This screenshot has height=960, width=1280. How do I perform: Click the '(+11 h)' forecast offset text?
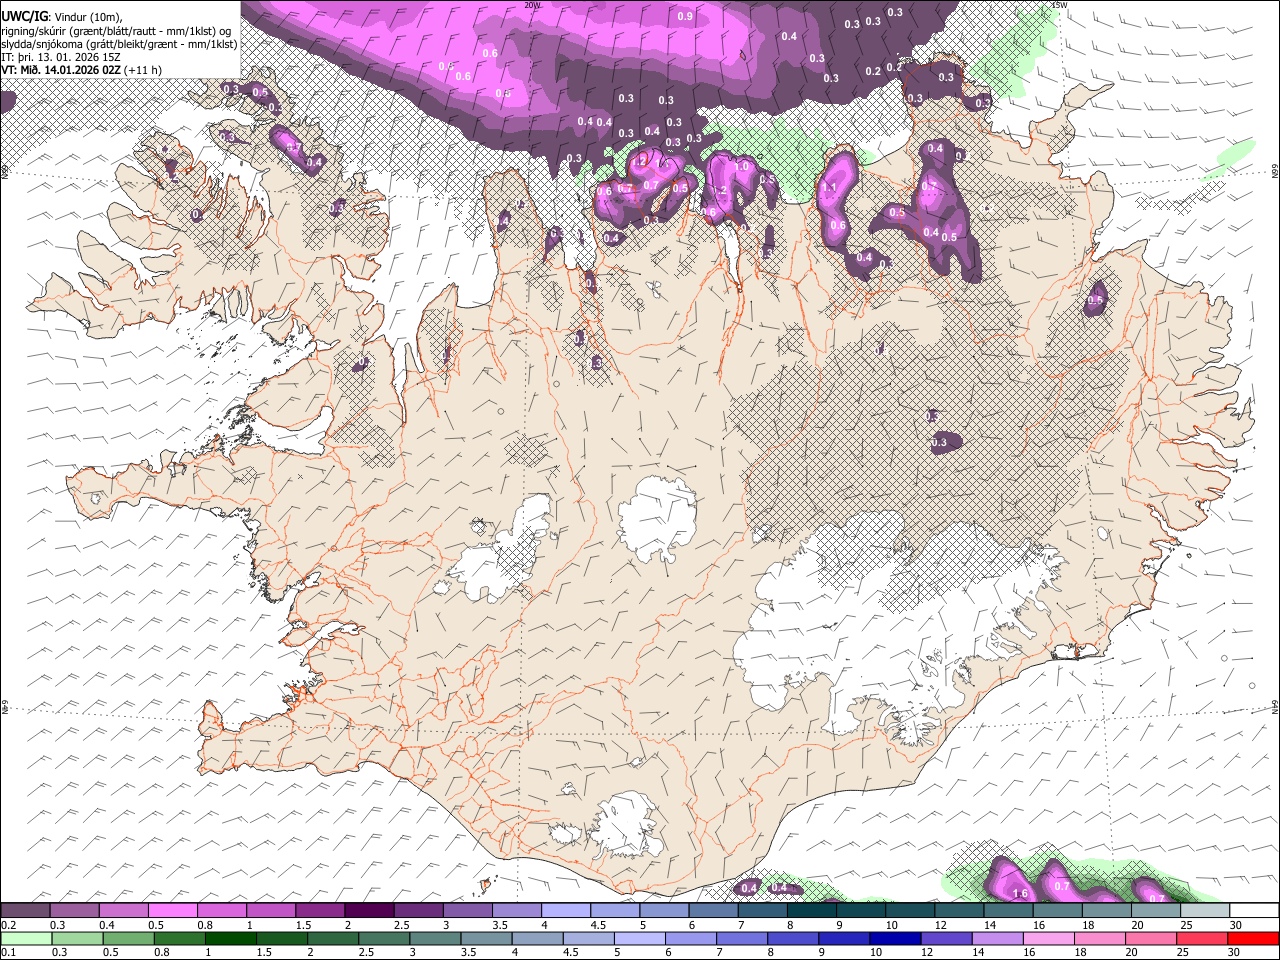(x=144, y=70)
